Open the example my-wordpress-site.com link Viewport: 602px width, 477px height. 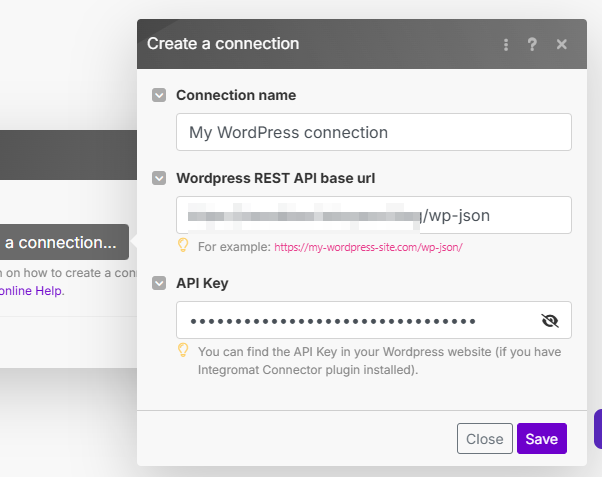click(368, 247)
